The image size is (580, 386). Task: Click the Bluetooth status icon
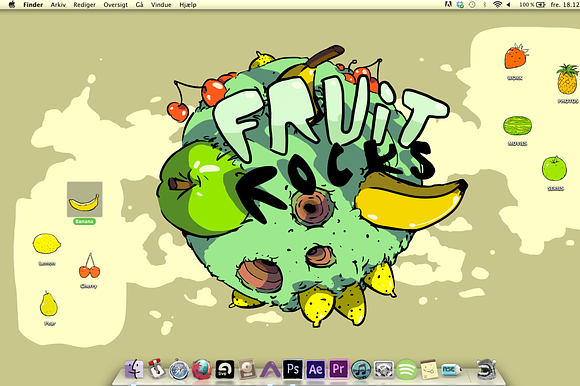(x=484, y=4)
